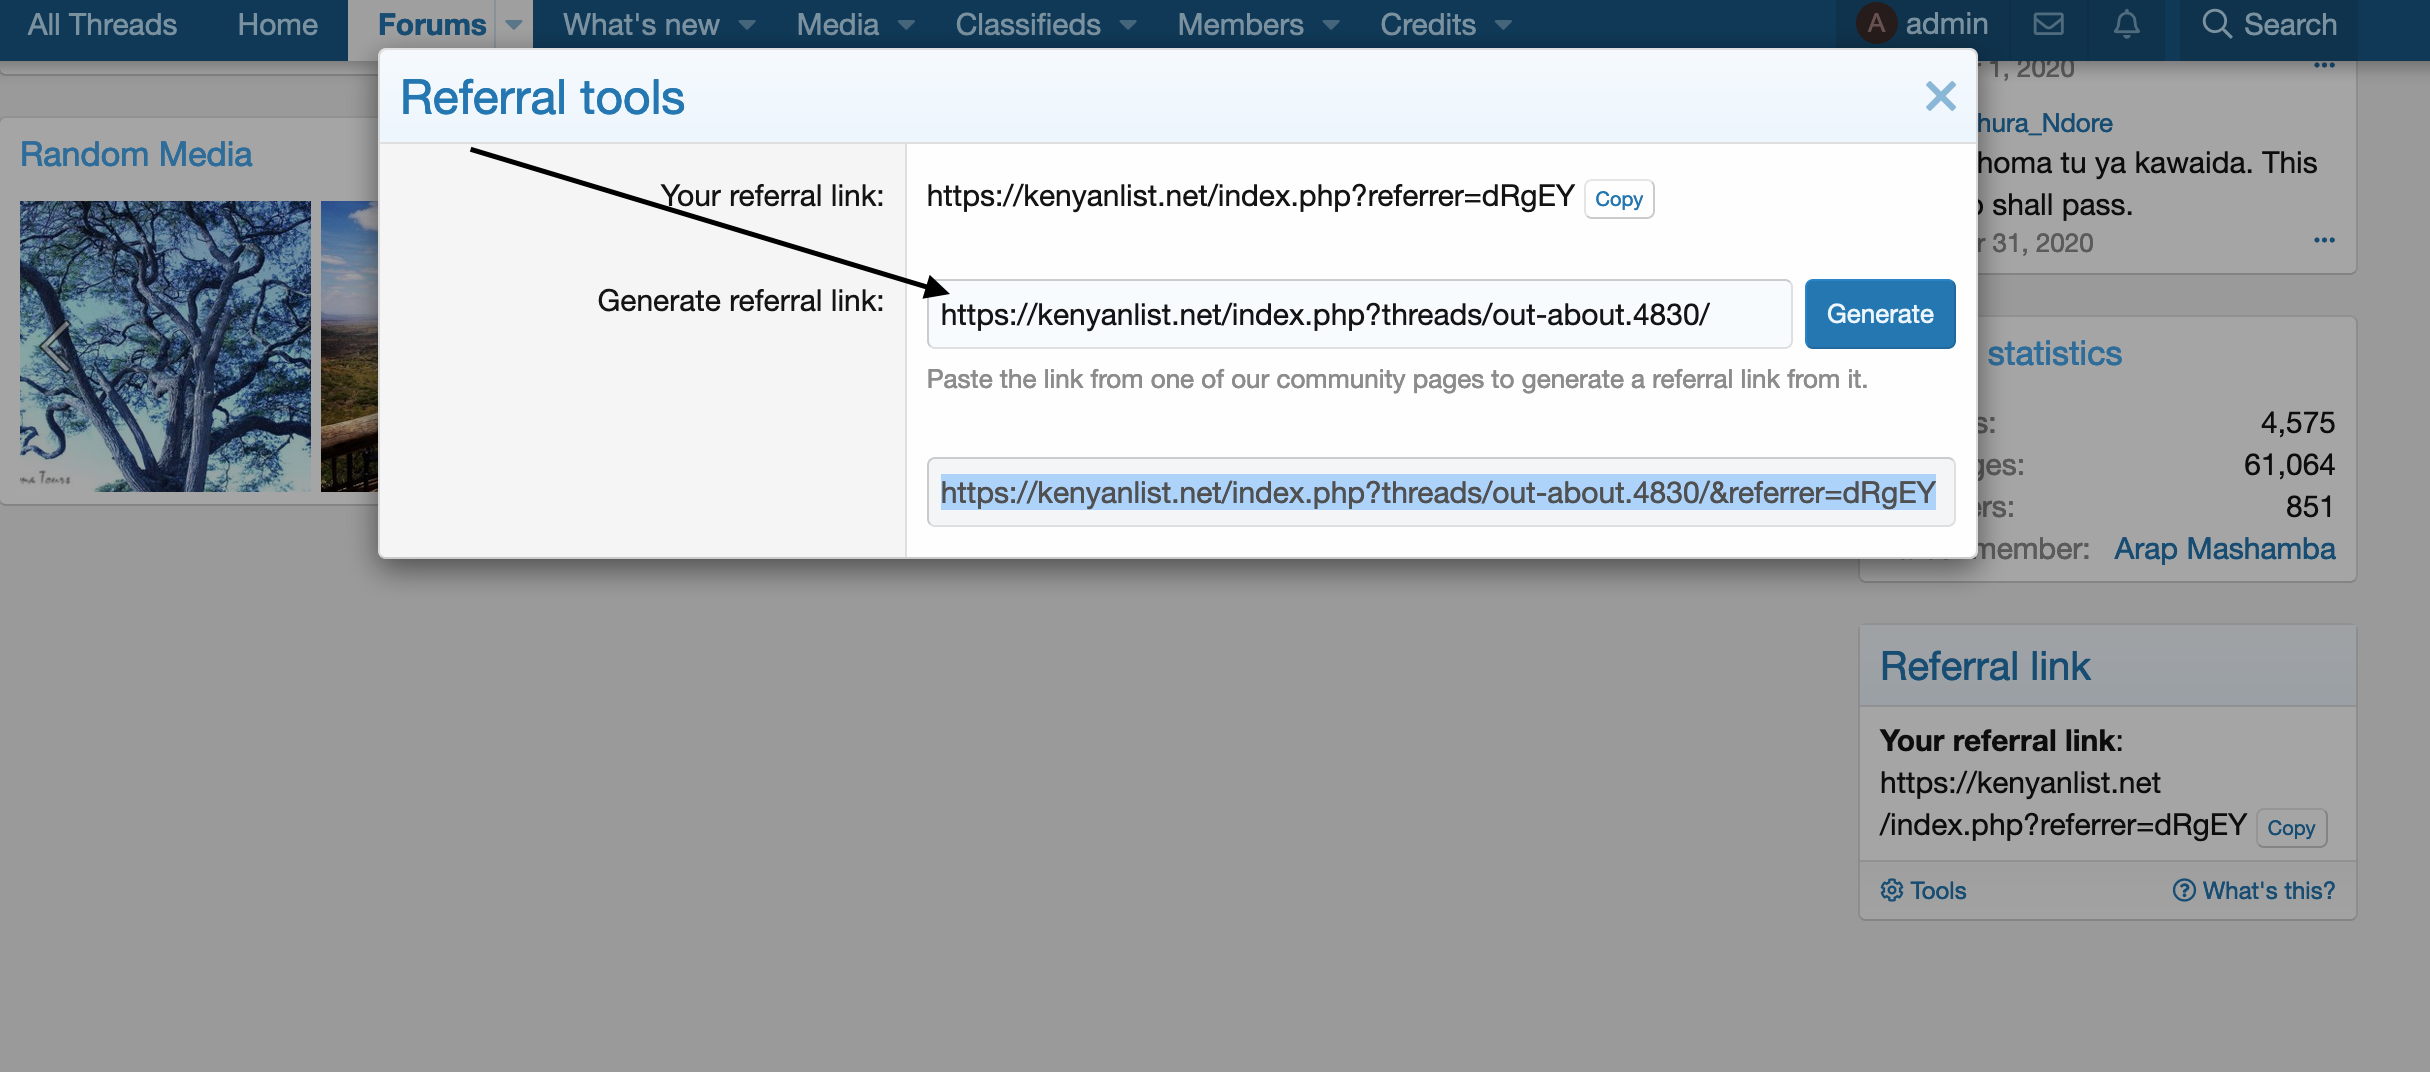Screen dimensions: 2430x1072
Task: Open the alerts bell icon
Action: tap(2126, 24)
